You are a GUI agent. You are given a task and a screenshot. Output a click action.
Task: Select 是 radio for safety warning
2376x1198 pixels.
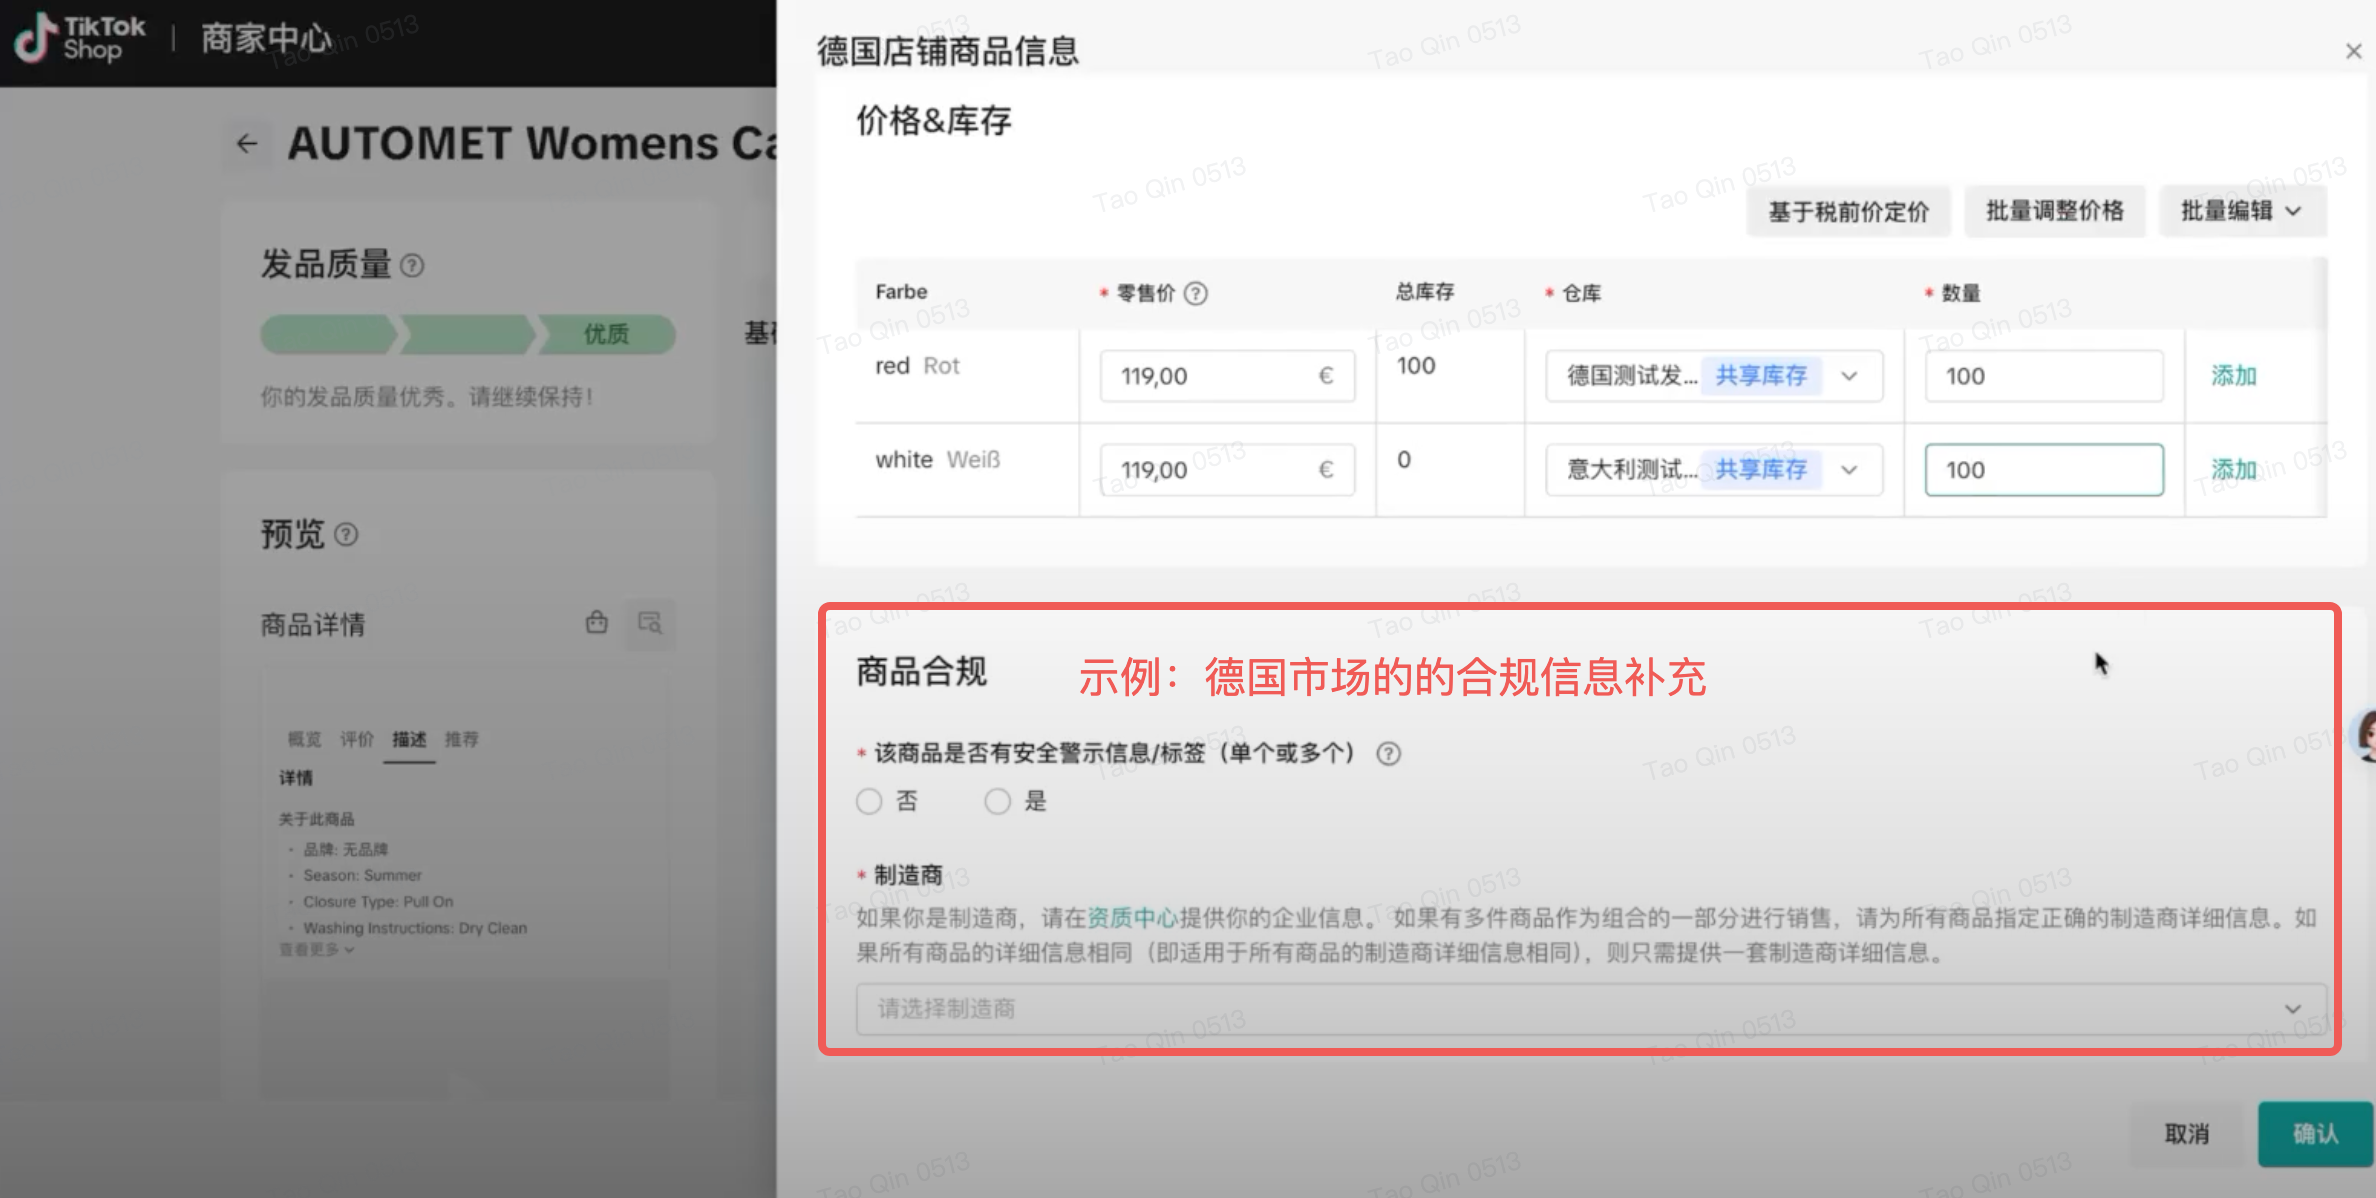(x=997, y=801)
